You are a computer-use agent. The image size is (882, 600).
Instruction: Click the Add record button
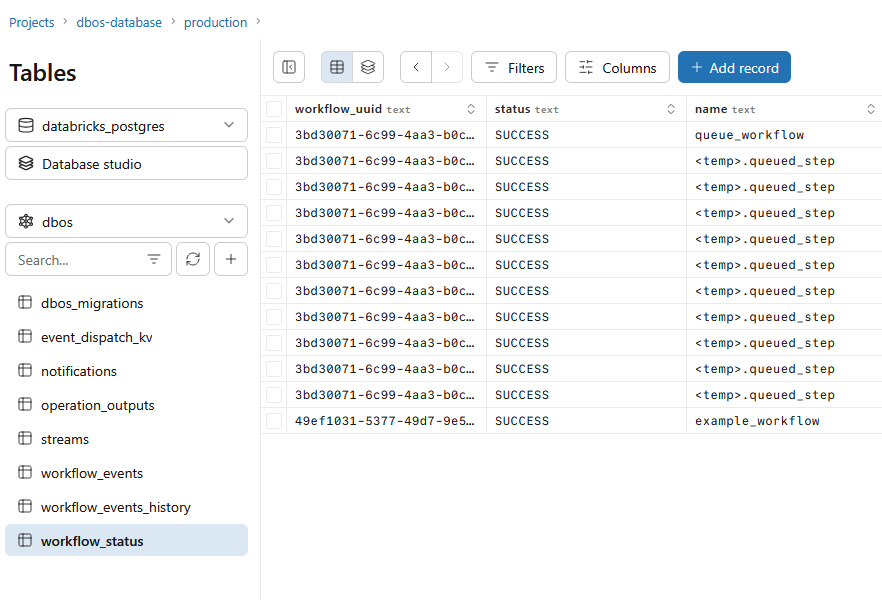tap(734, 67)
